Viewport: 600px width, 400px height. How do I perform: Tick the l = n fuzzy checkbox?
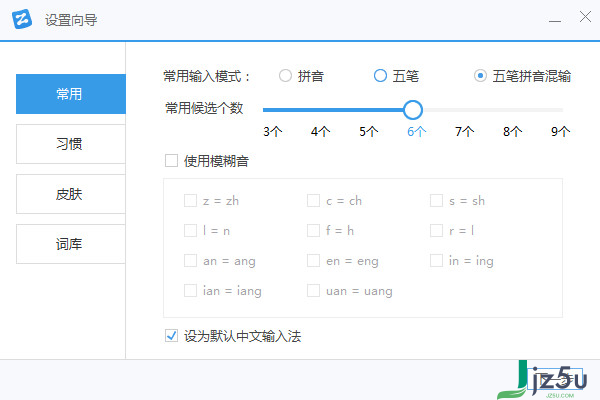(x=190, y=231)
